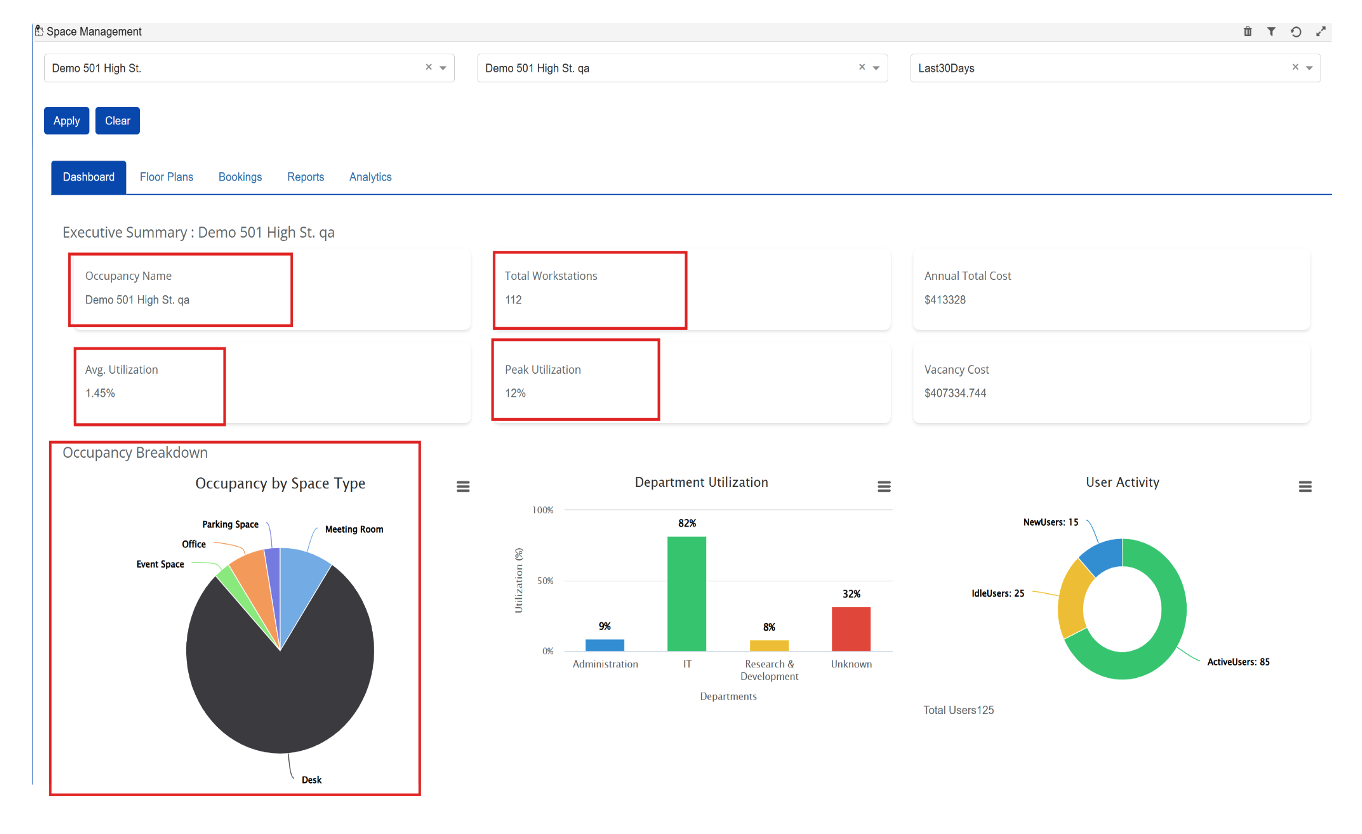Expand the Demo 501 High St. dropdown
The image size is (1362, 834).
click(x=443, y=68)
